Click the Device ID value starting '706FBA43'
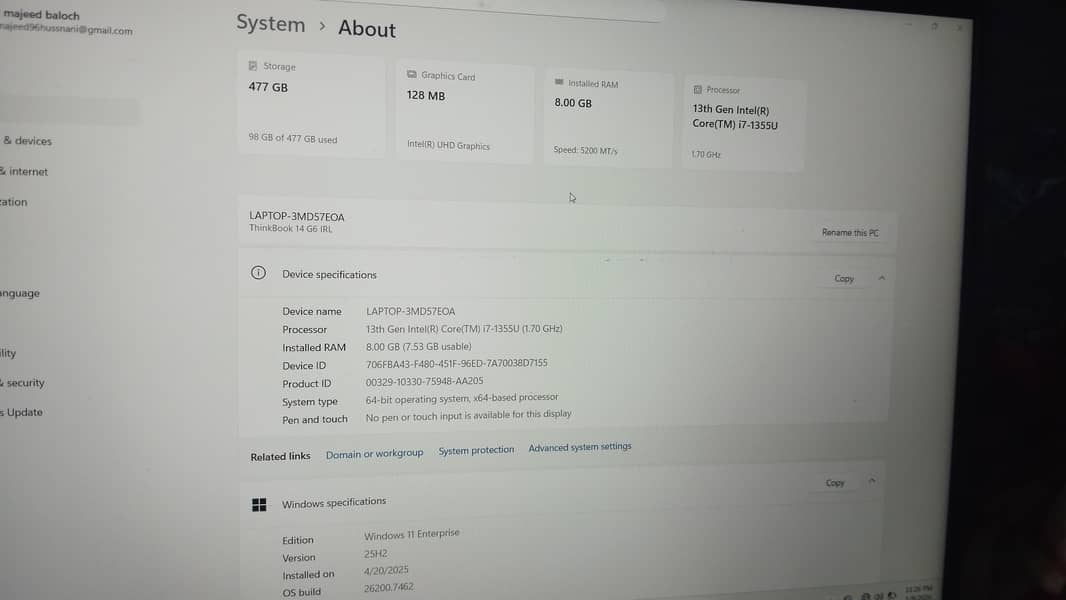The image size is (1066, 600). [x=456, y=364]
